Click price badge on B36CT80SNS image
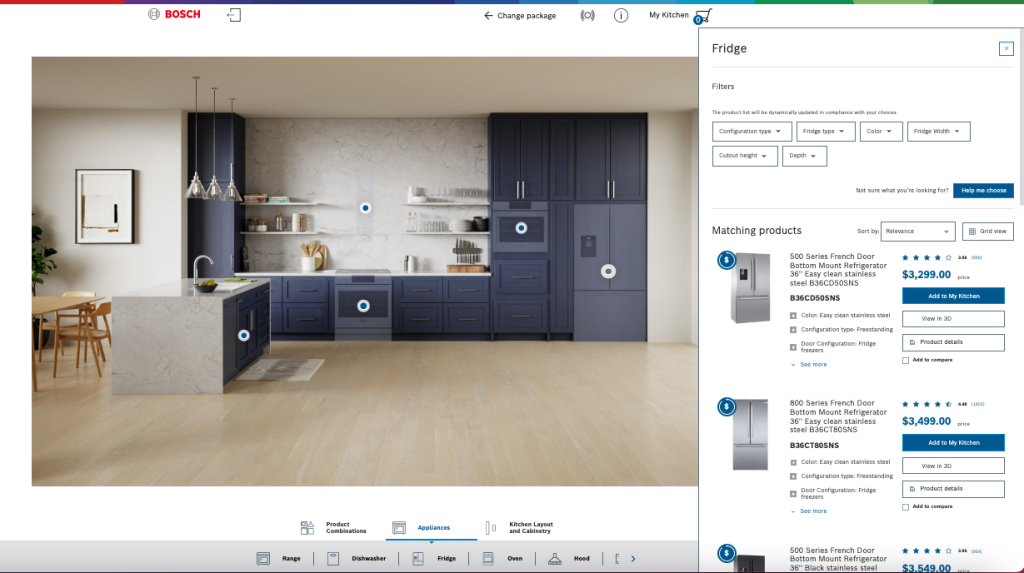 (726, 406)
